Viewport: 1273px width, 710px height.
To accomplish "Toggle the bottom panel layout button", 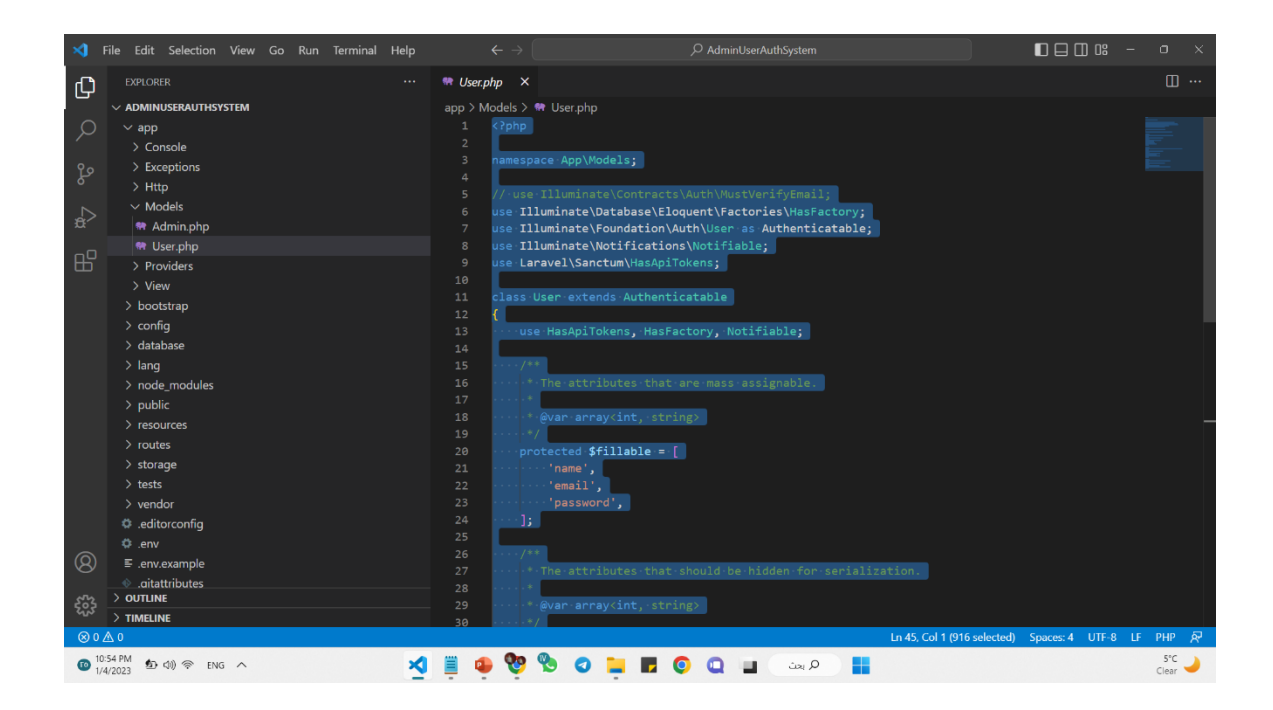I will [x=1061, y=50].
